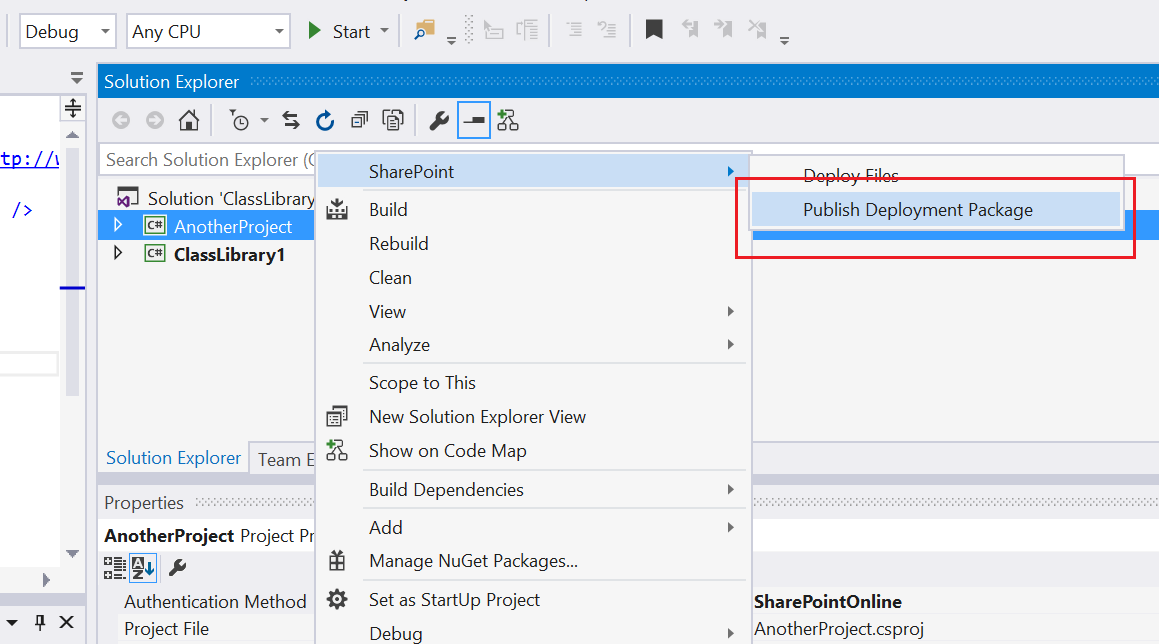Click the Refresh icon in Solution Explorer toolbar

[x=325, y=121]
